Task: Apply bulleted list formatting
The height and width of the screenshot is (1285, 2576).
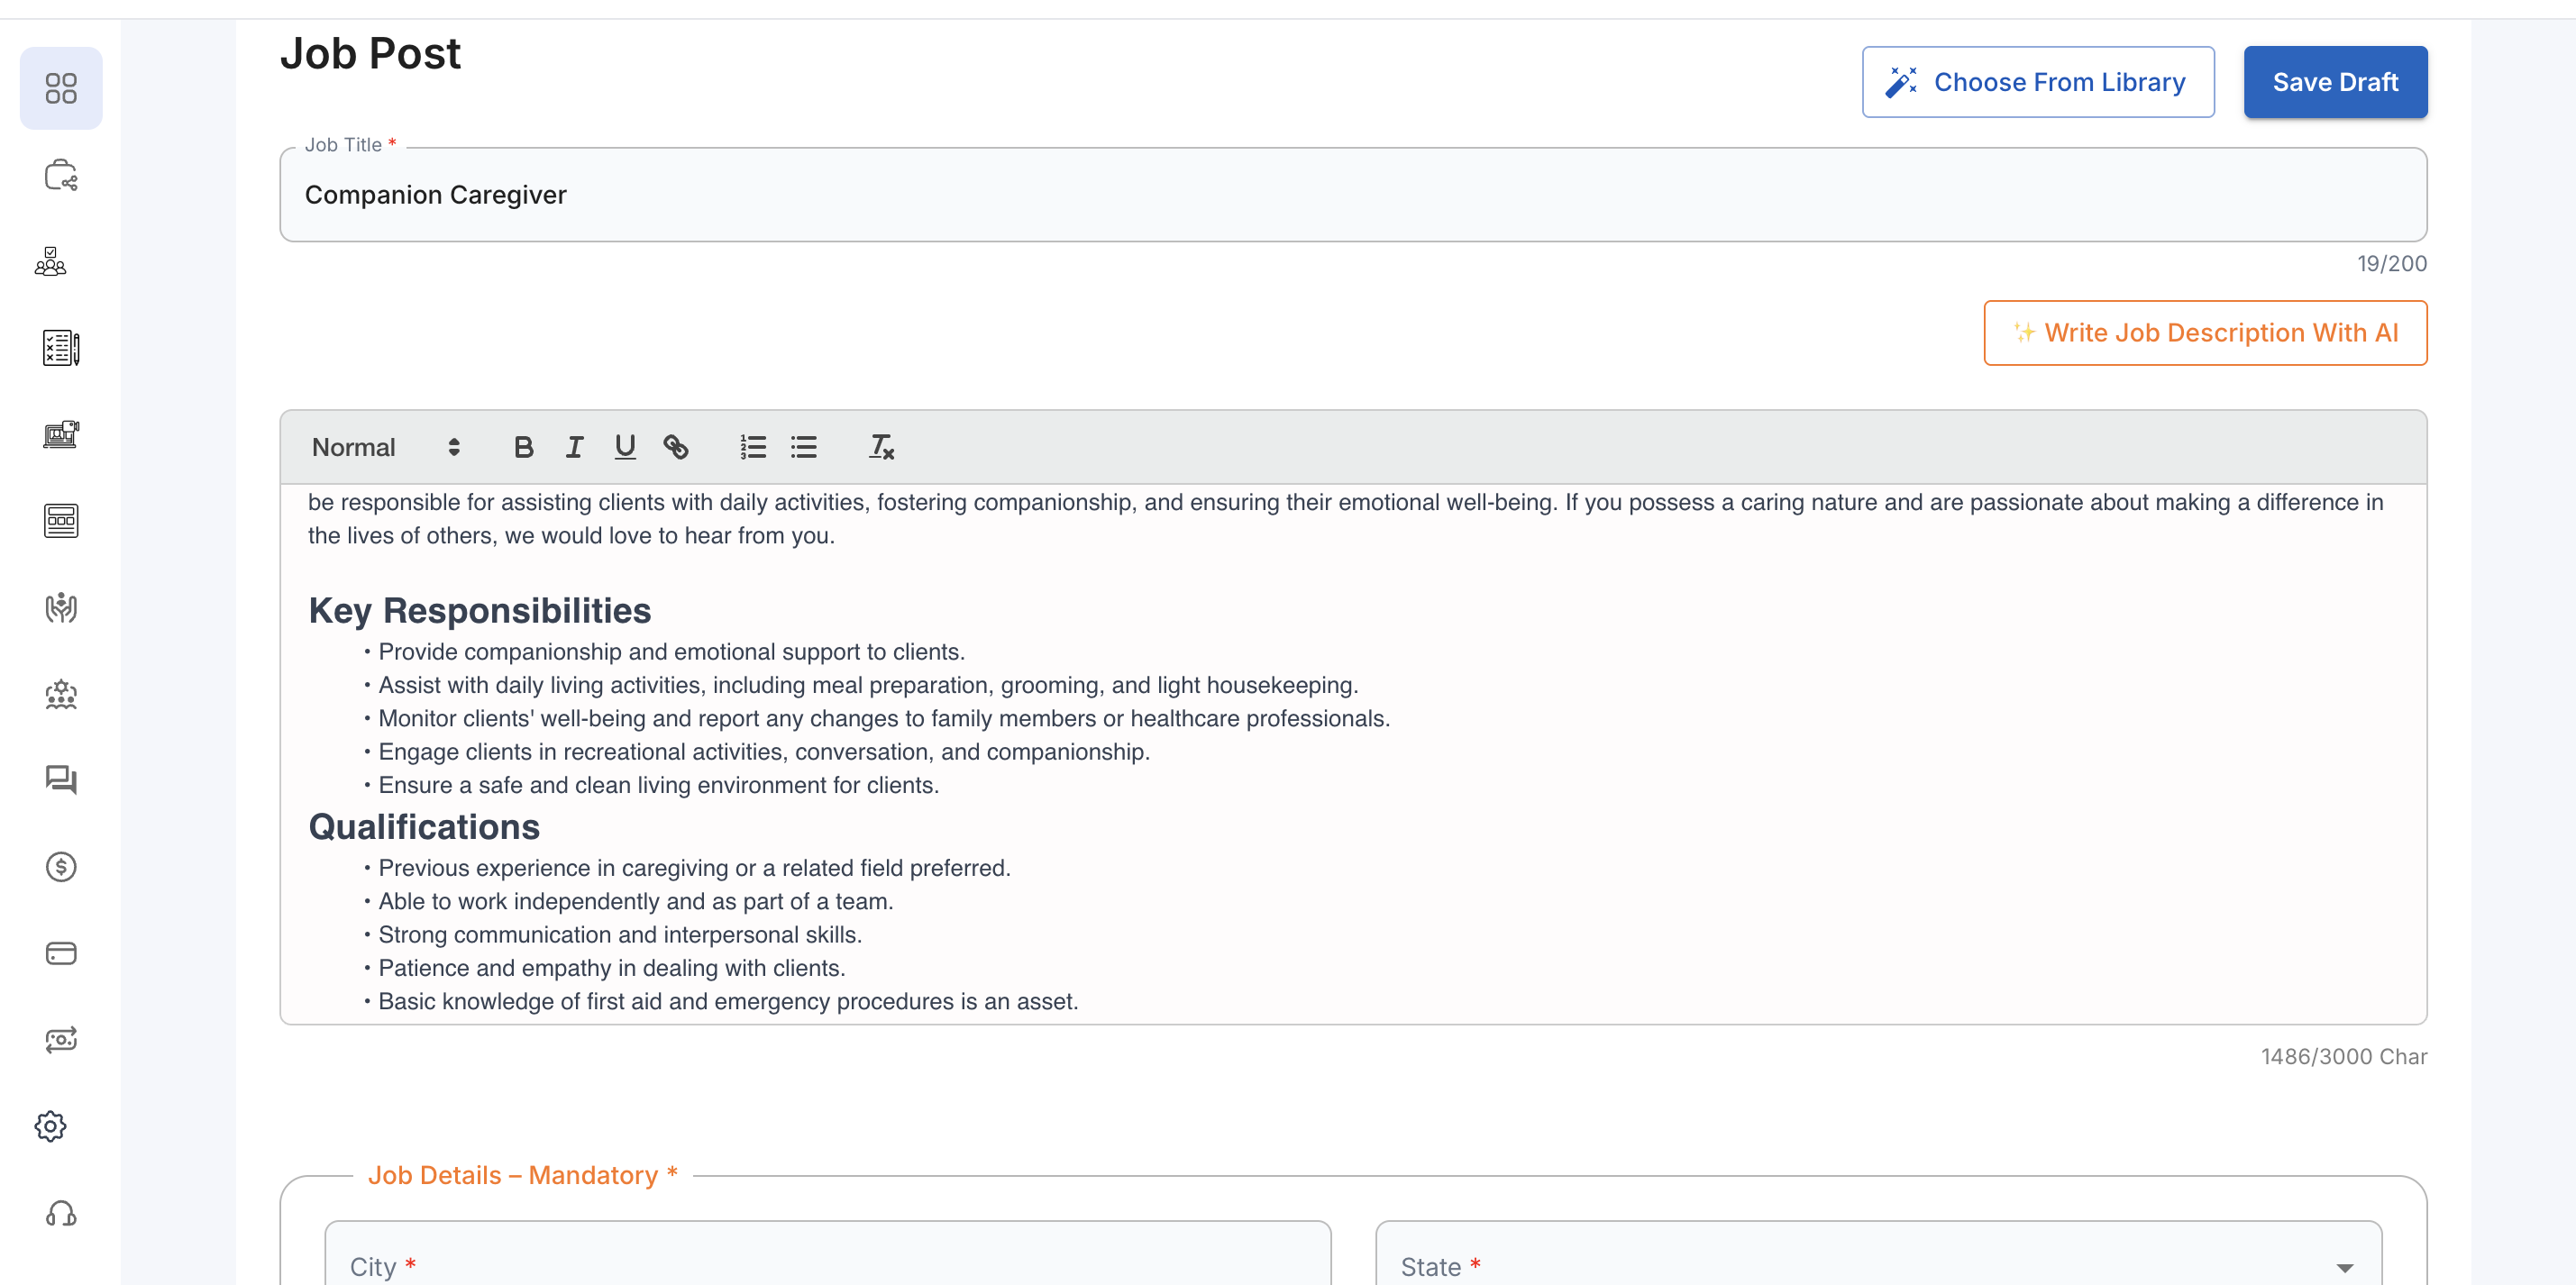Action: pos(804,447)
